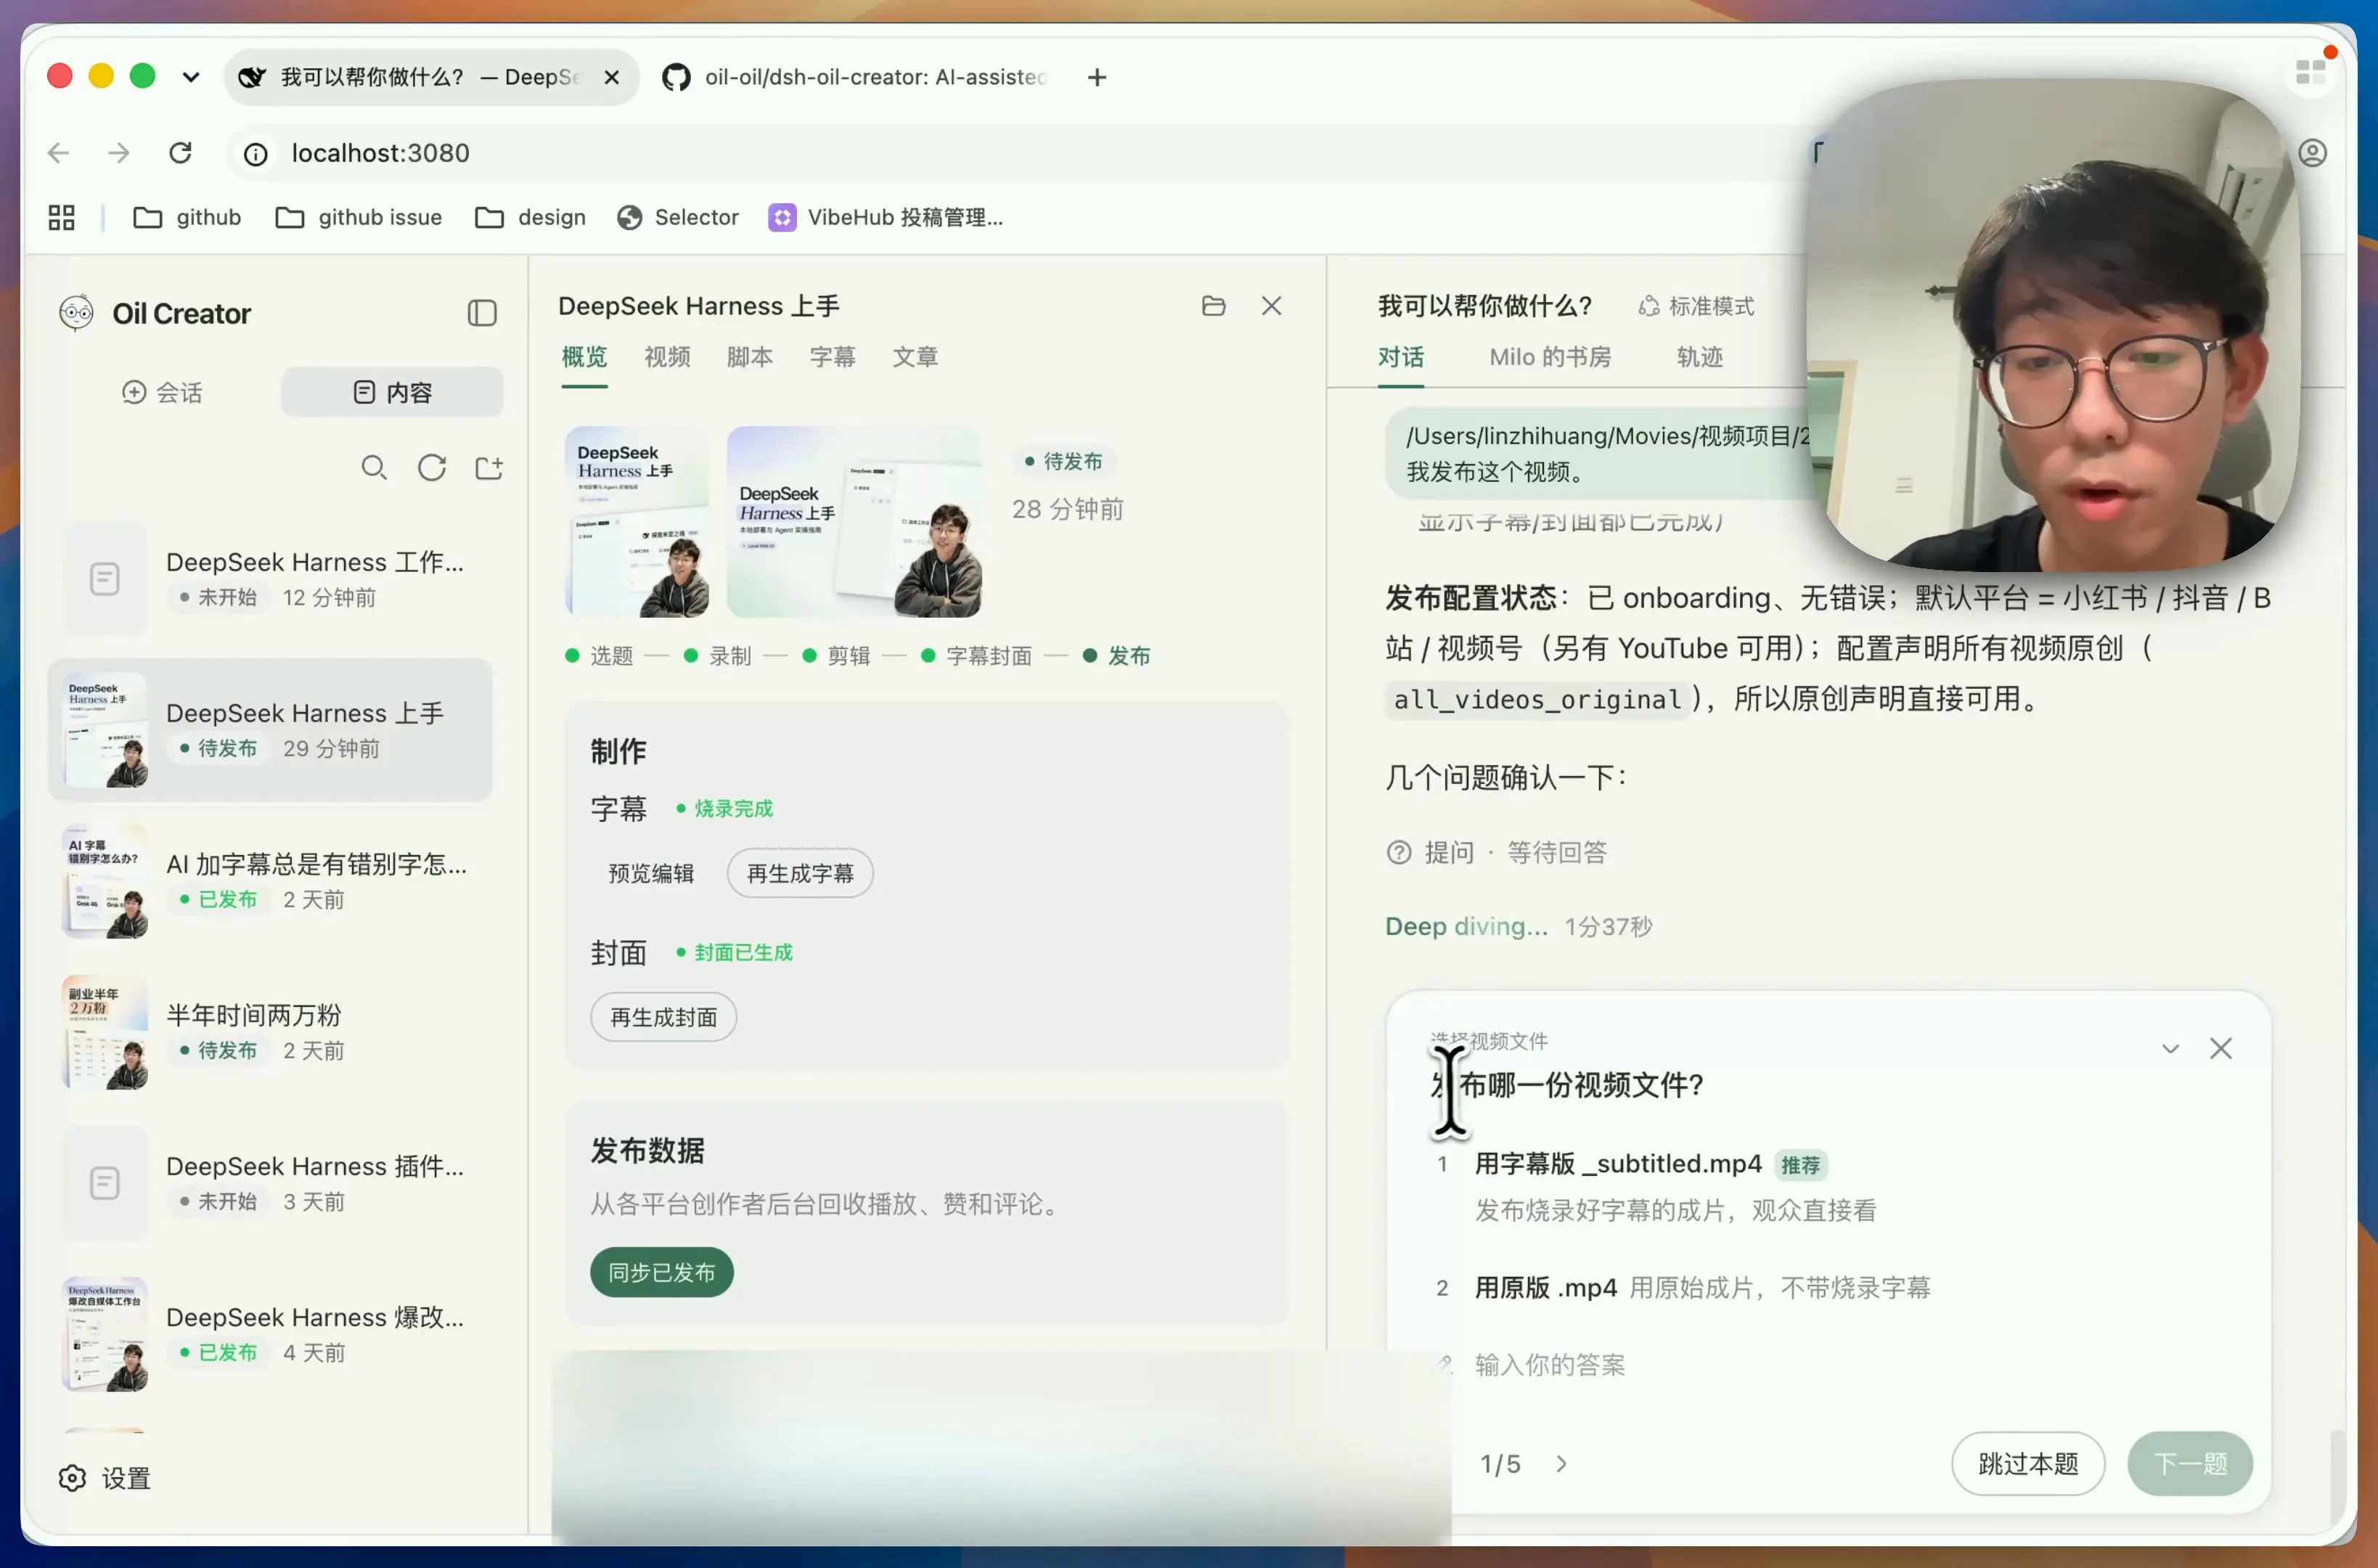This screenshot has height=1568, width=2378.
Task: Expand the browser tab search dropdown arrow
Action: point(190,77)
